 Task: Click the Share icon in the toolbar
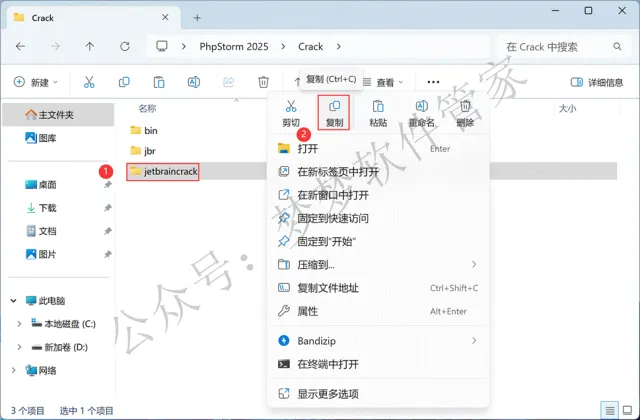point(229,82)
